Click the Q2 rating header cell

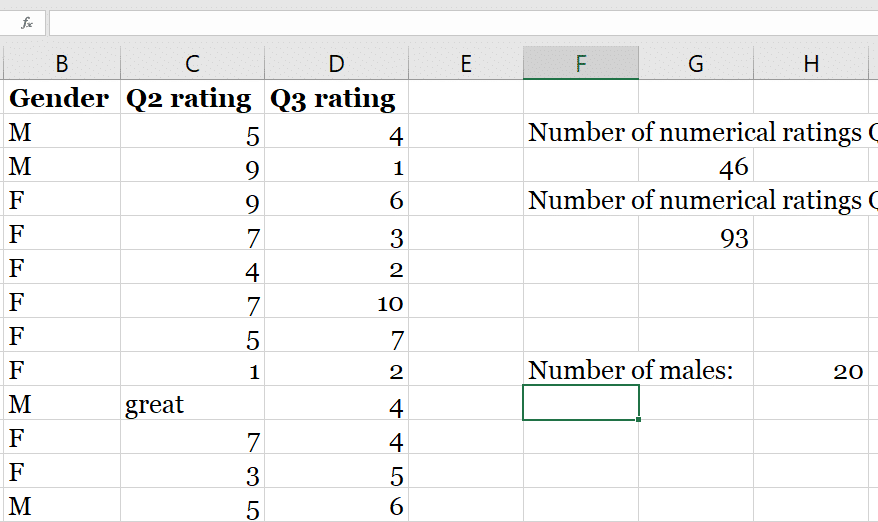click(192, 97)
